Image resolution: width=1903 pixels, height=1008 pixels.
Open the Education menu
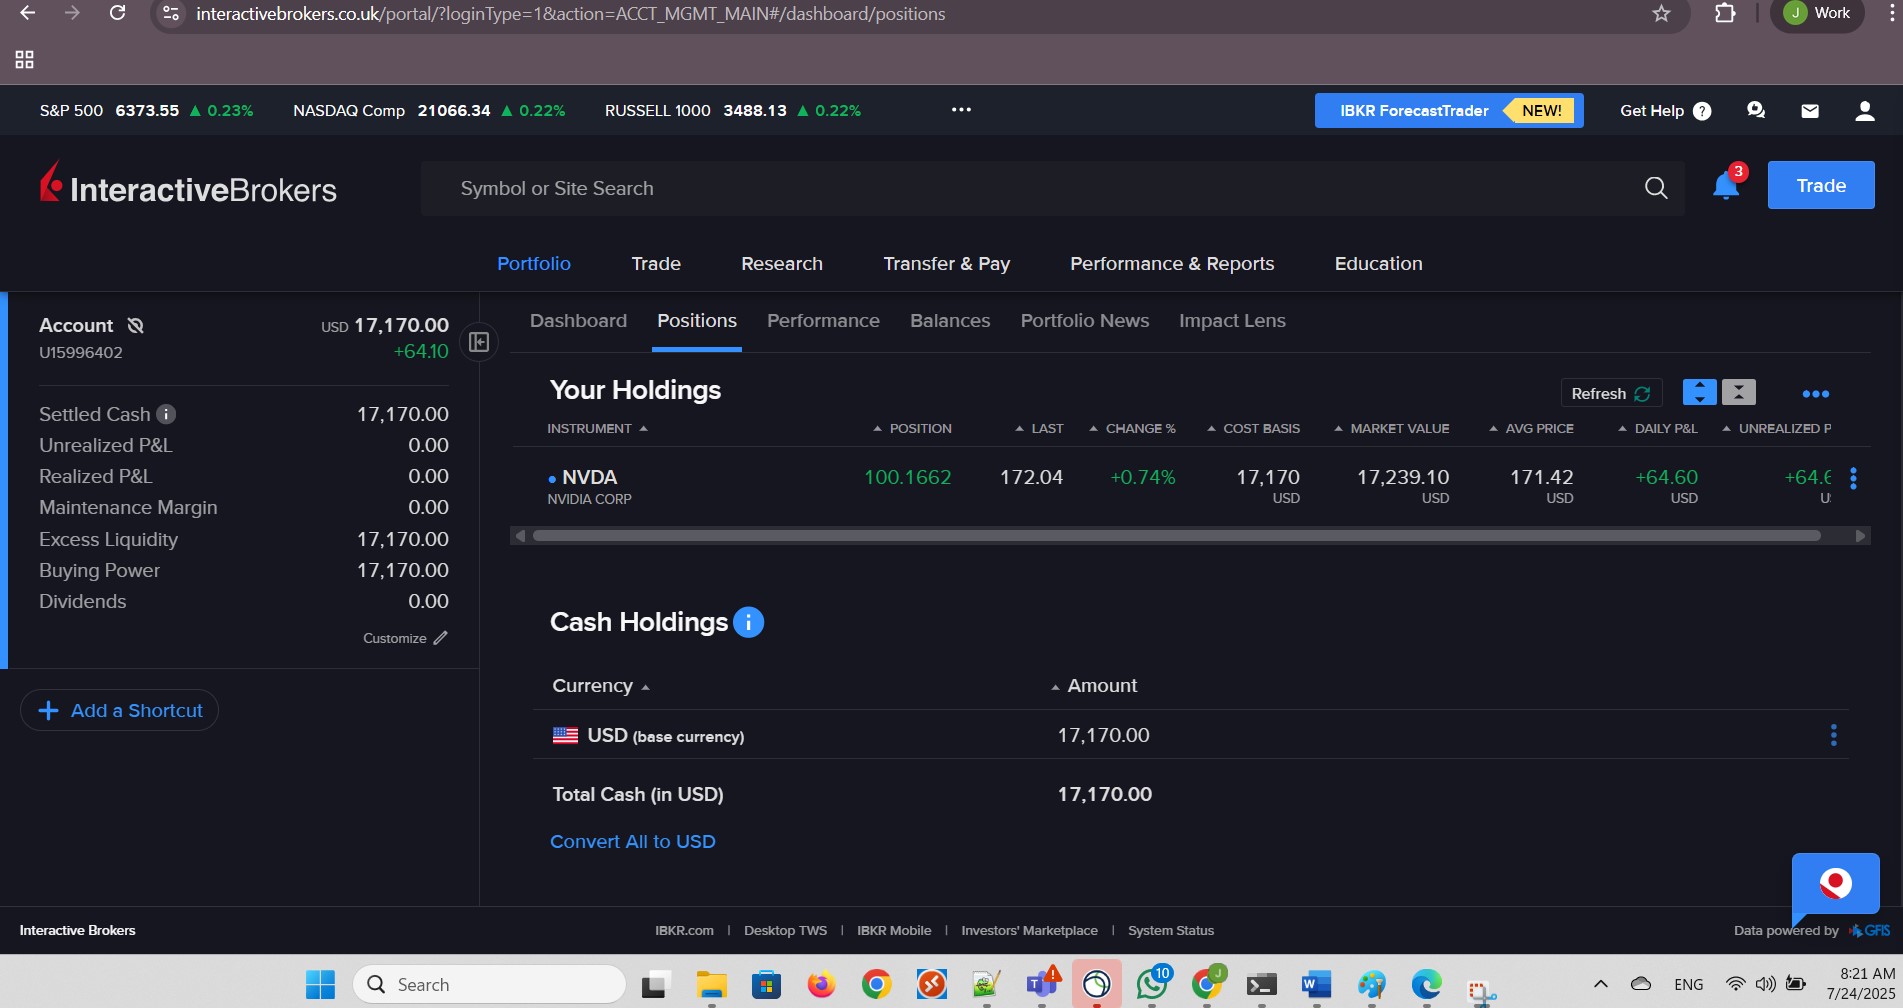tap(1378, 264)
